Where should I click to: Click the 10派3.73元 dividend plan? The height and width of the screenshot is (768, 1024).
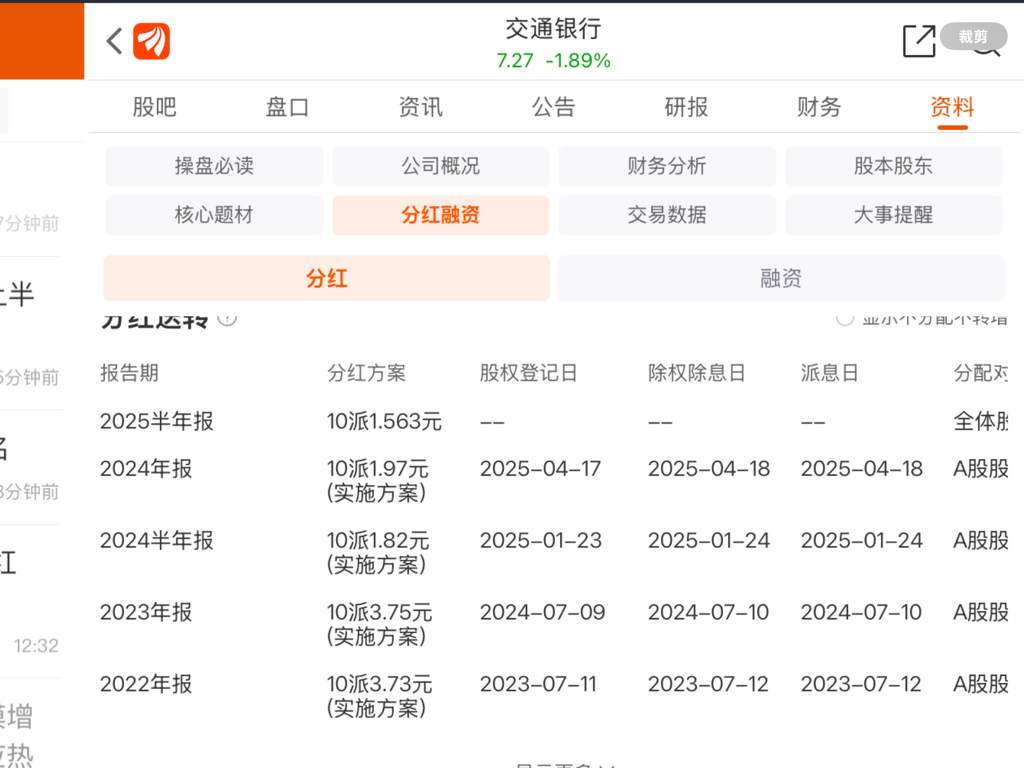379,696
